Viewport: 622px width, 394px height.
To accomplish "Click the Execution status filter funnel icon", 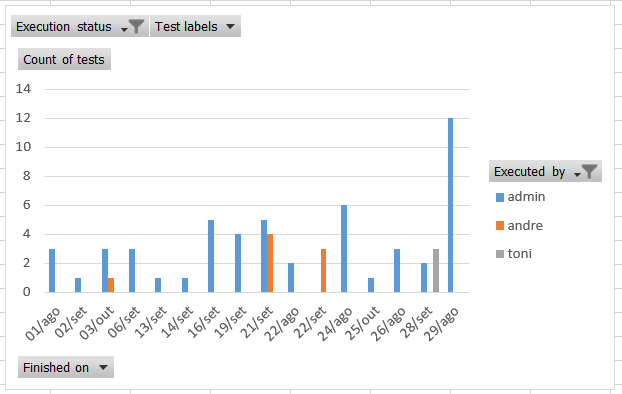I will pos(136,27).
